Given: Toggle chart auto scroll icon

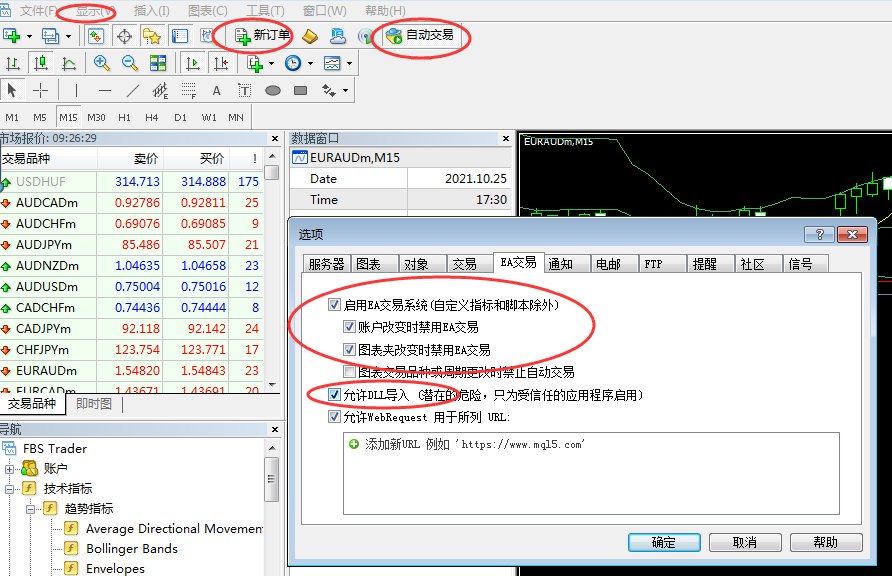Looking at the screenshot, I should tap(193, 63).
